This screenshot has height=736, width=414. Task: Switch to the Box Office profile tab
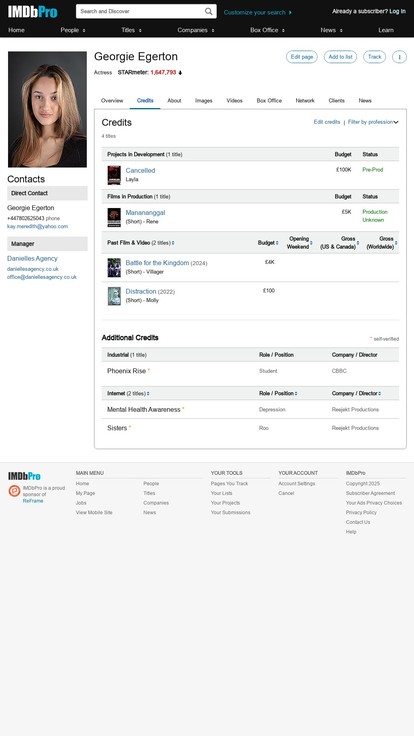click(269, 100)
